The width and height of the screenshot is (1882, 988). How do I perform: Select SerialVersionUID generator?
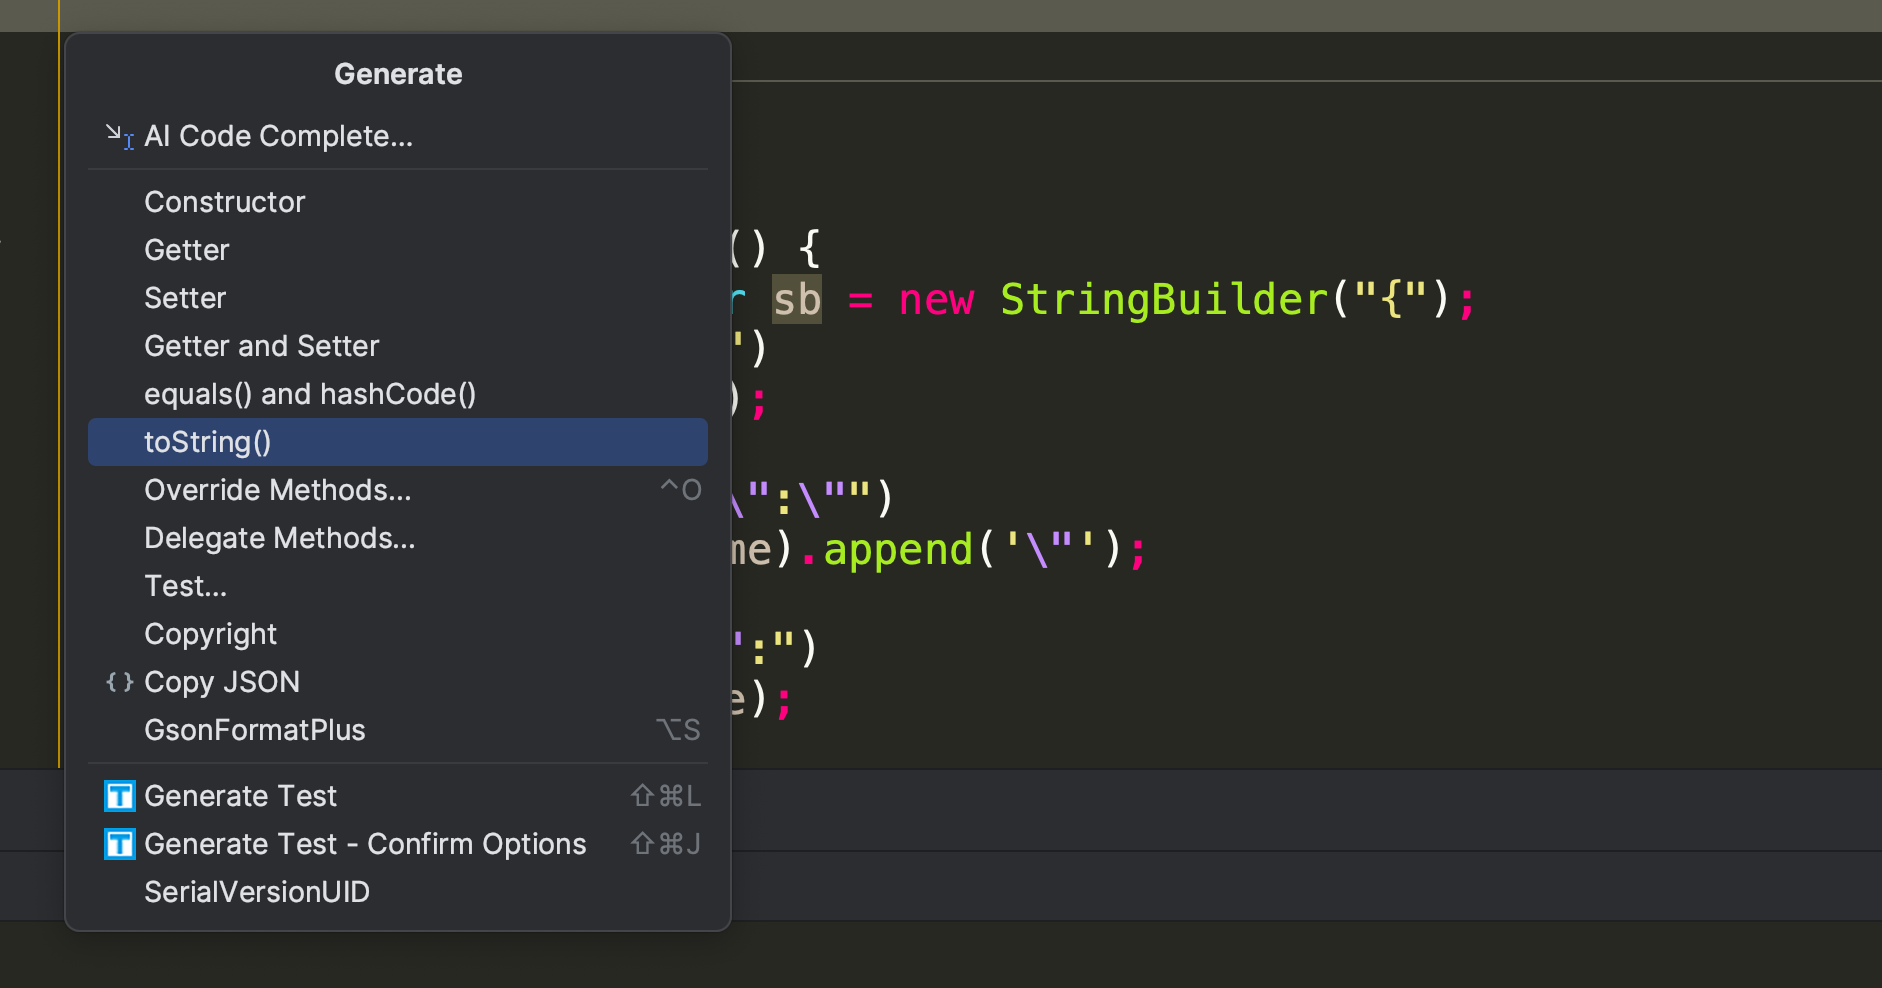pos(398,892)
